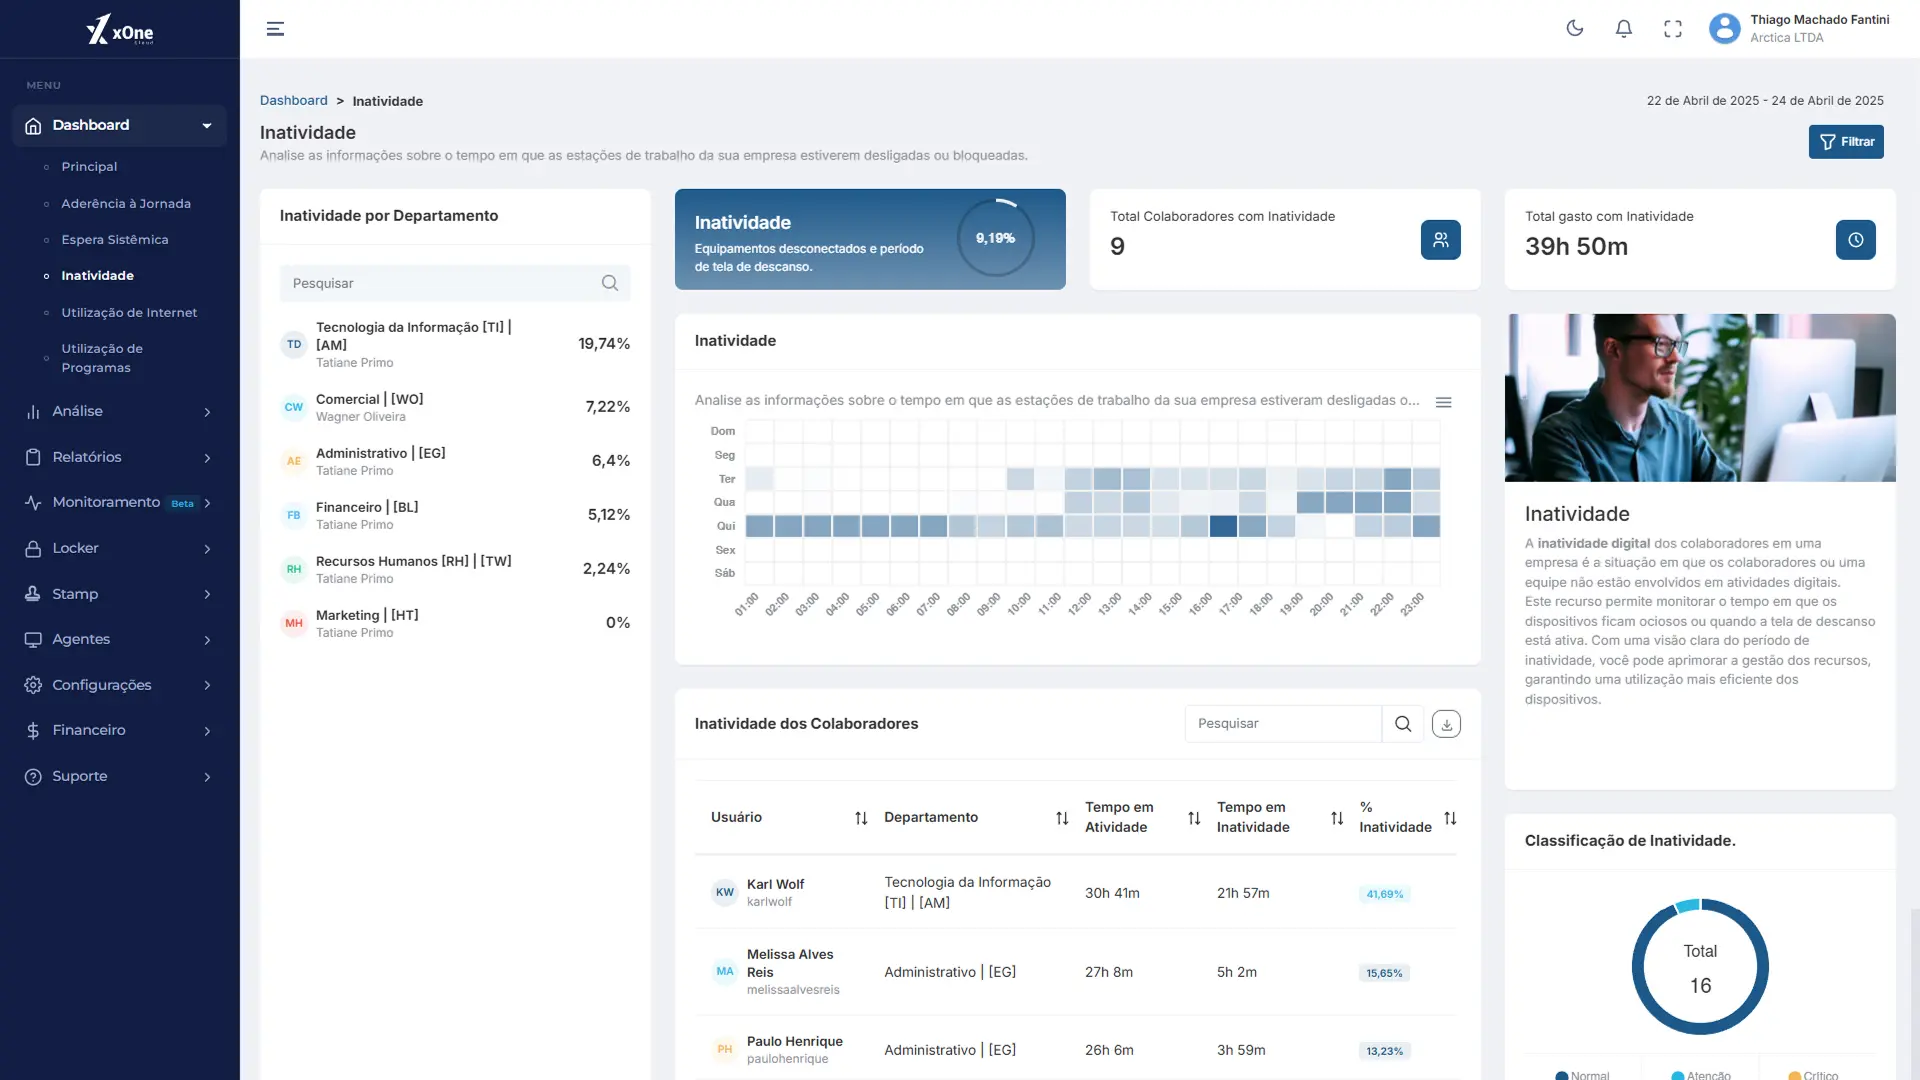Viewport: 1920px width, 1080px height.
Task: Click the darkest Thursday heatmap cell
Action: pyautogui.click(x=1223, y=526)
